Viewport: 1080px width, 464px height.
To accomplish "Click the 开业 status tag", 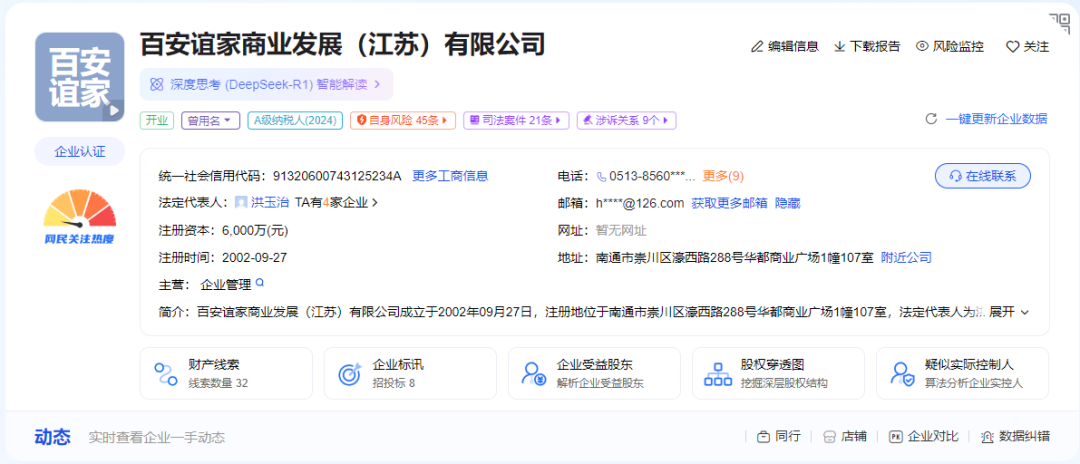I will click(158, 120).
